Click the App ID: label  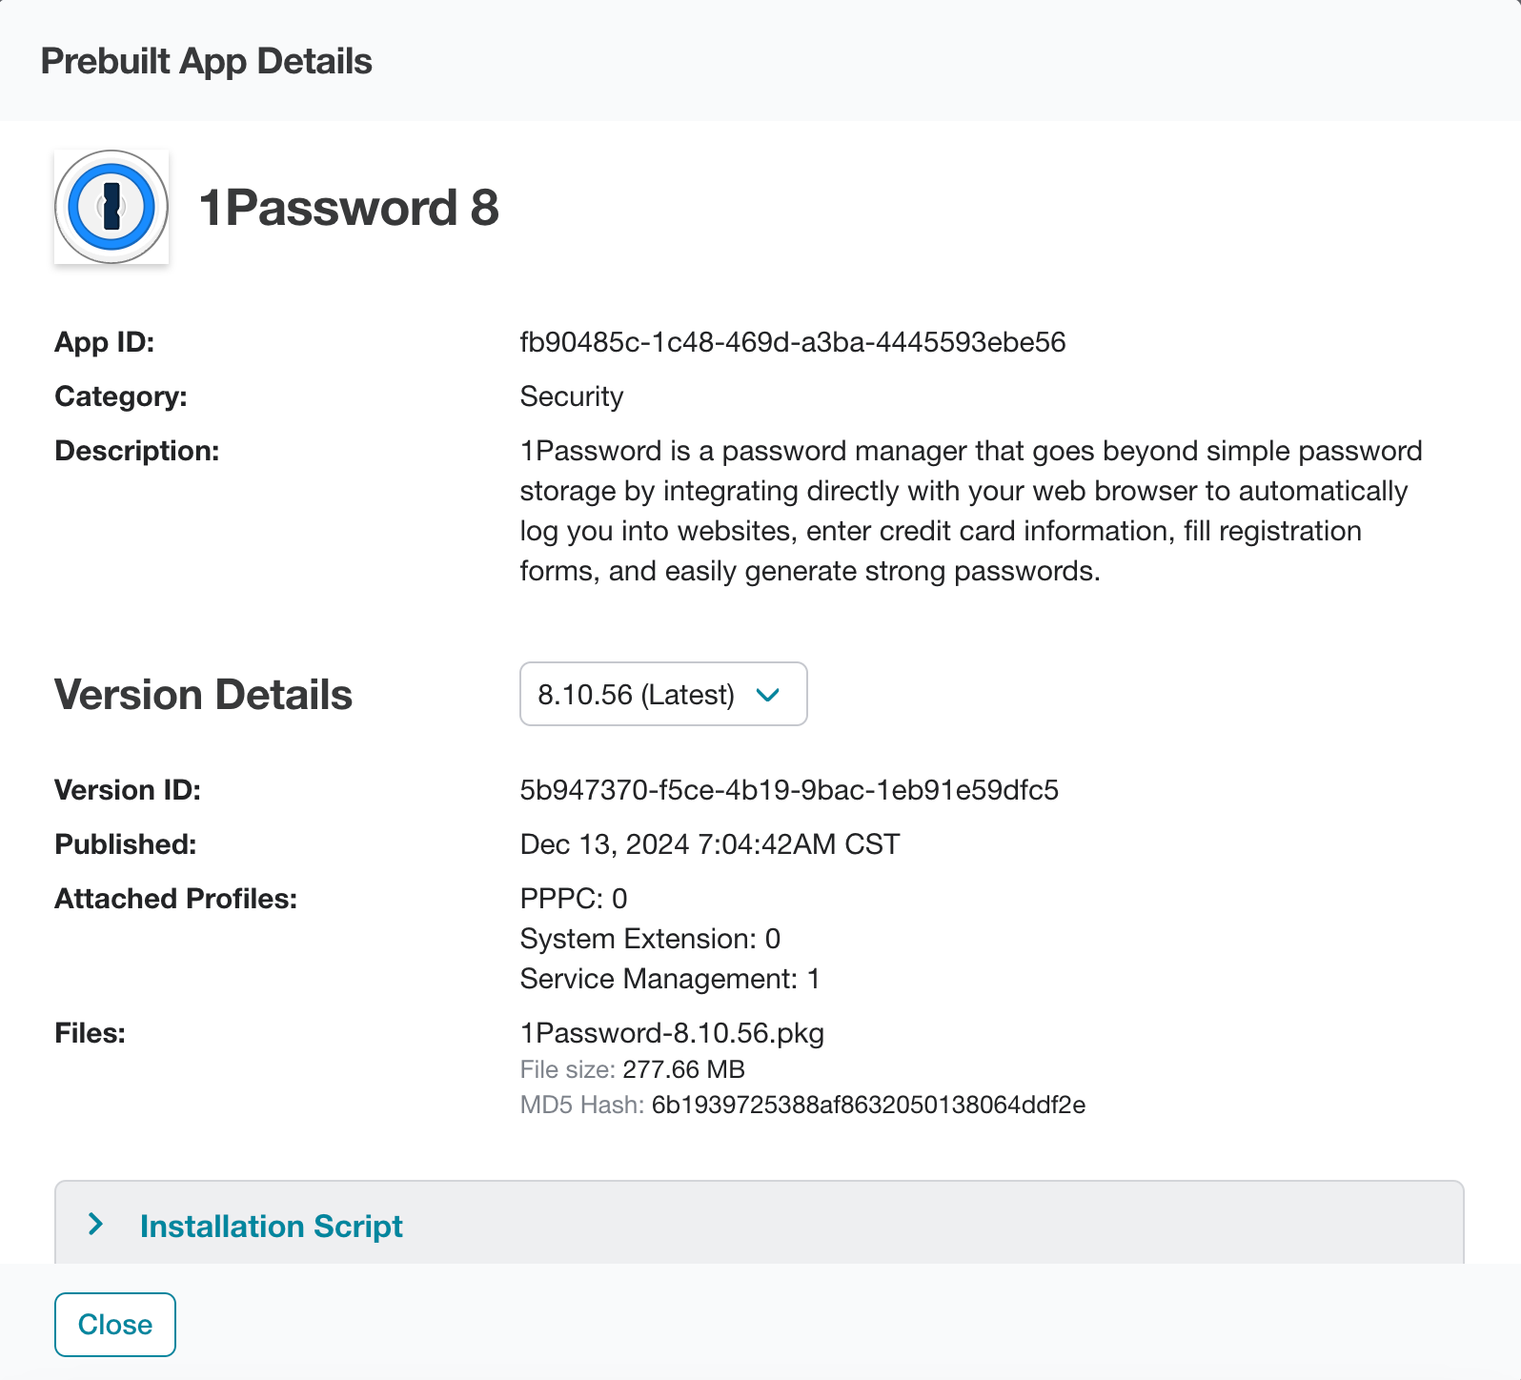[105, 342]
